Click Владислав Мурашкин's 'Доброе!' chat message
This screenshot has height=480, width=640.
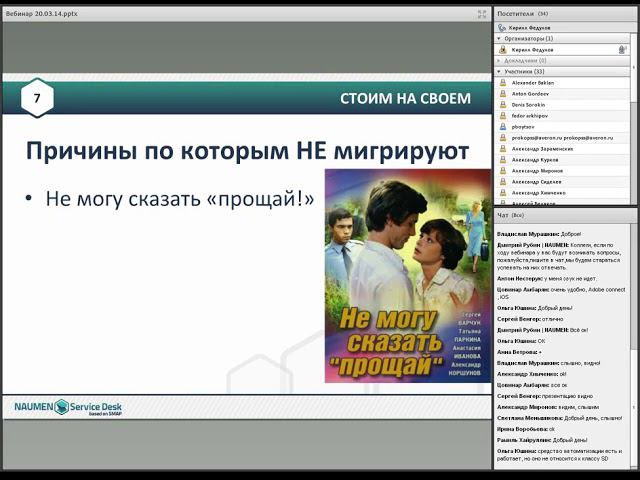[539, 234]
